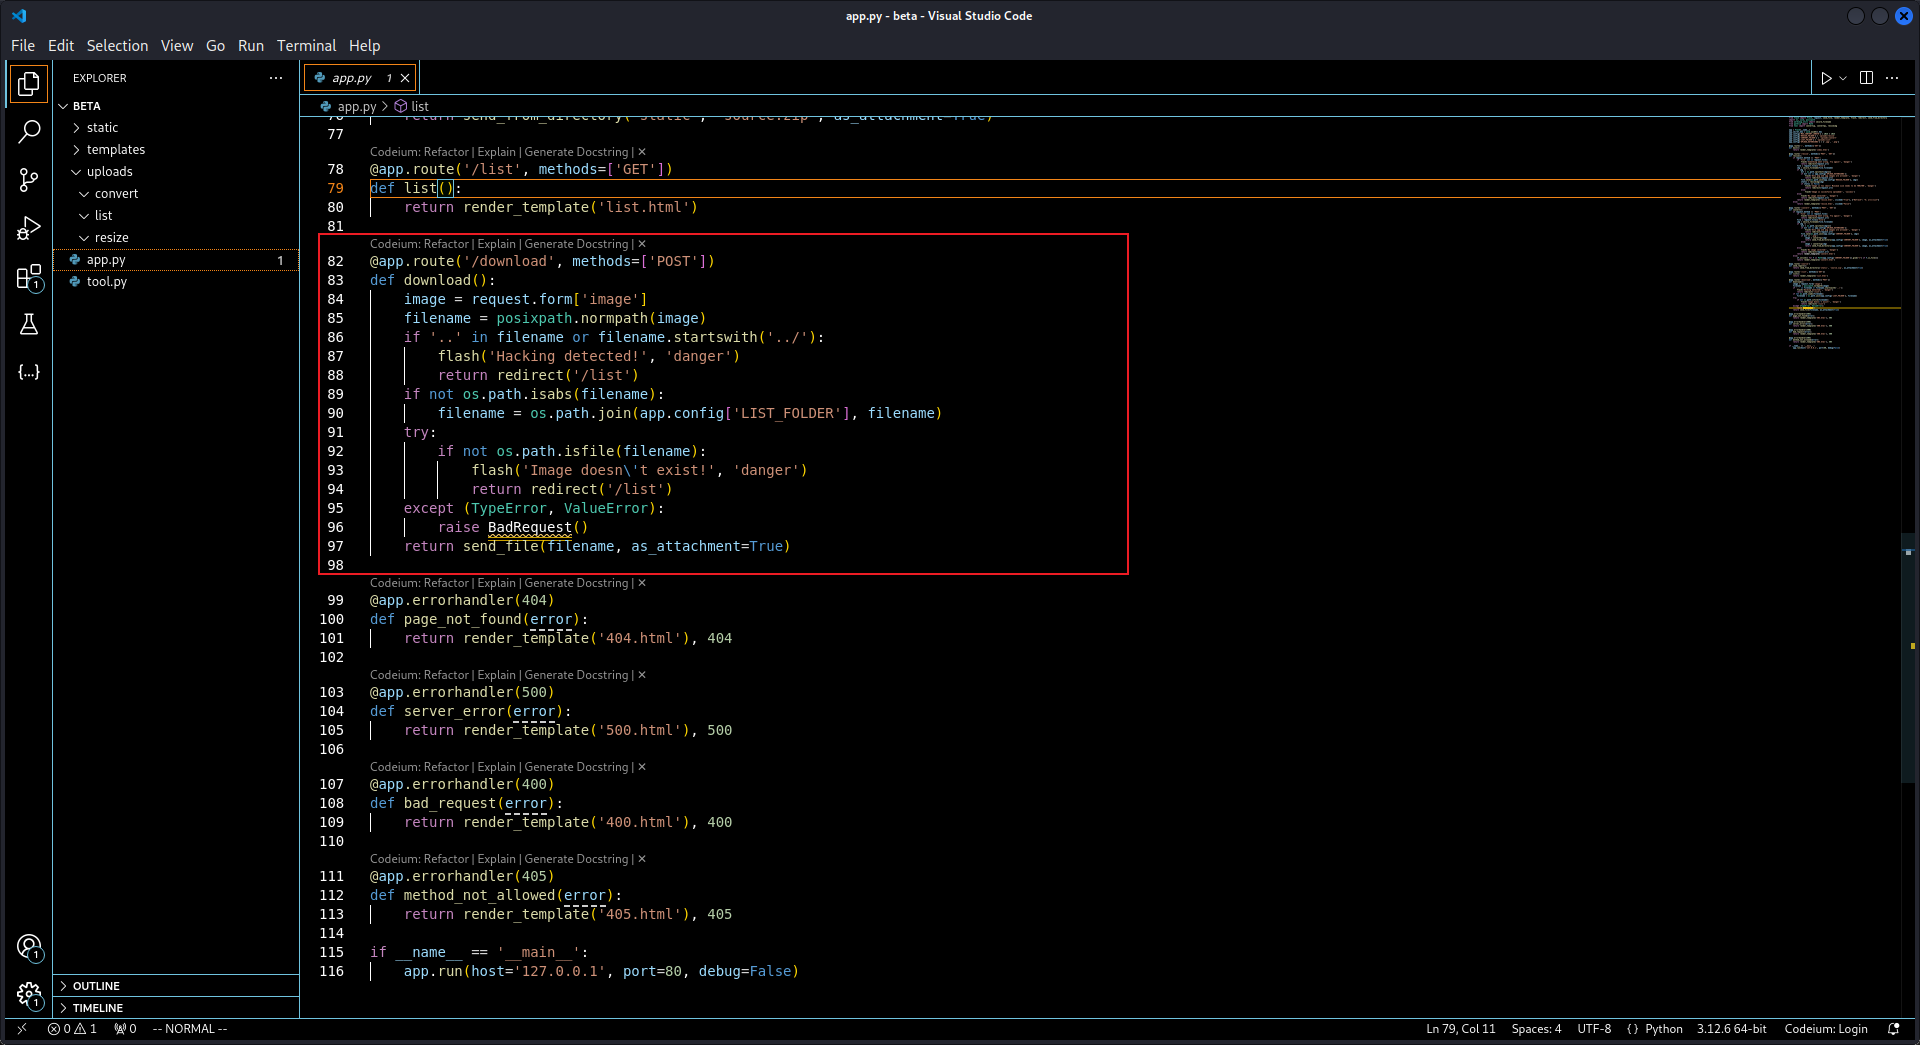Image resolution: width=1920 pixels, height=1045 pixels.
Task: Open Explorer views and more actions
Action: coord(276,78)
